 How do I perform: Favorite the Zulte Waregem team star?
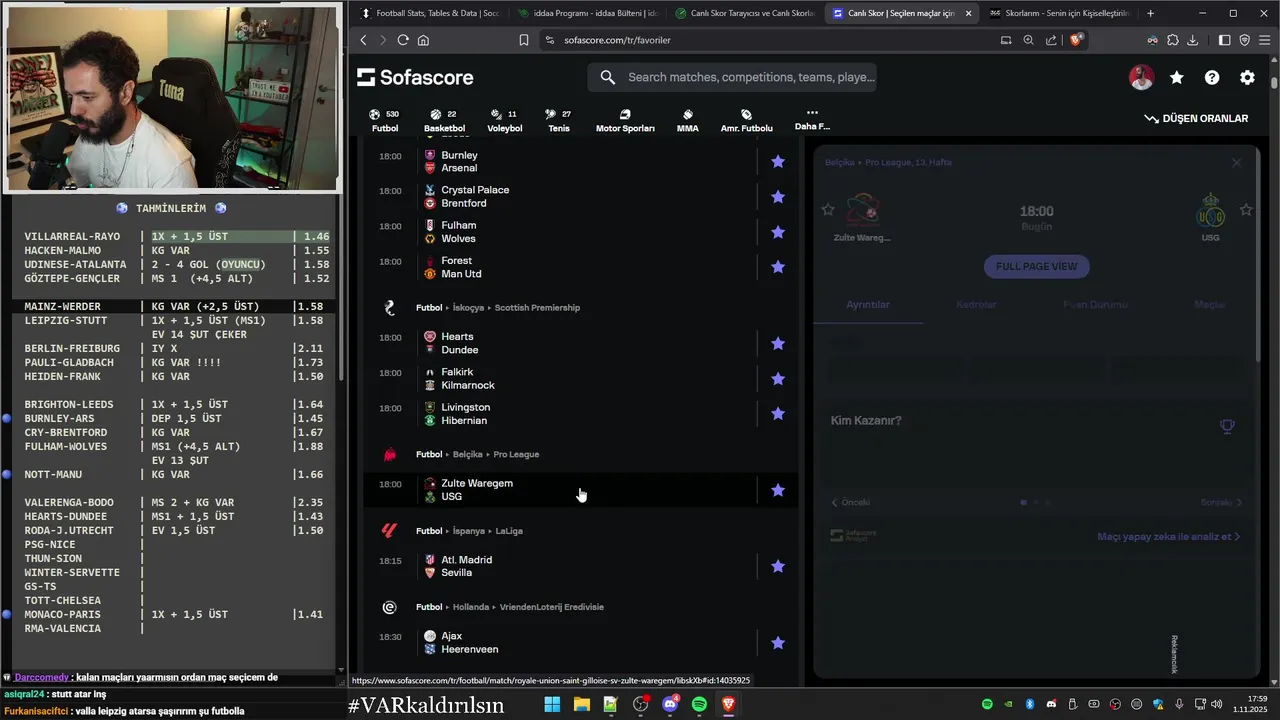[x=828, y=210]
